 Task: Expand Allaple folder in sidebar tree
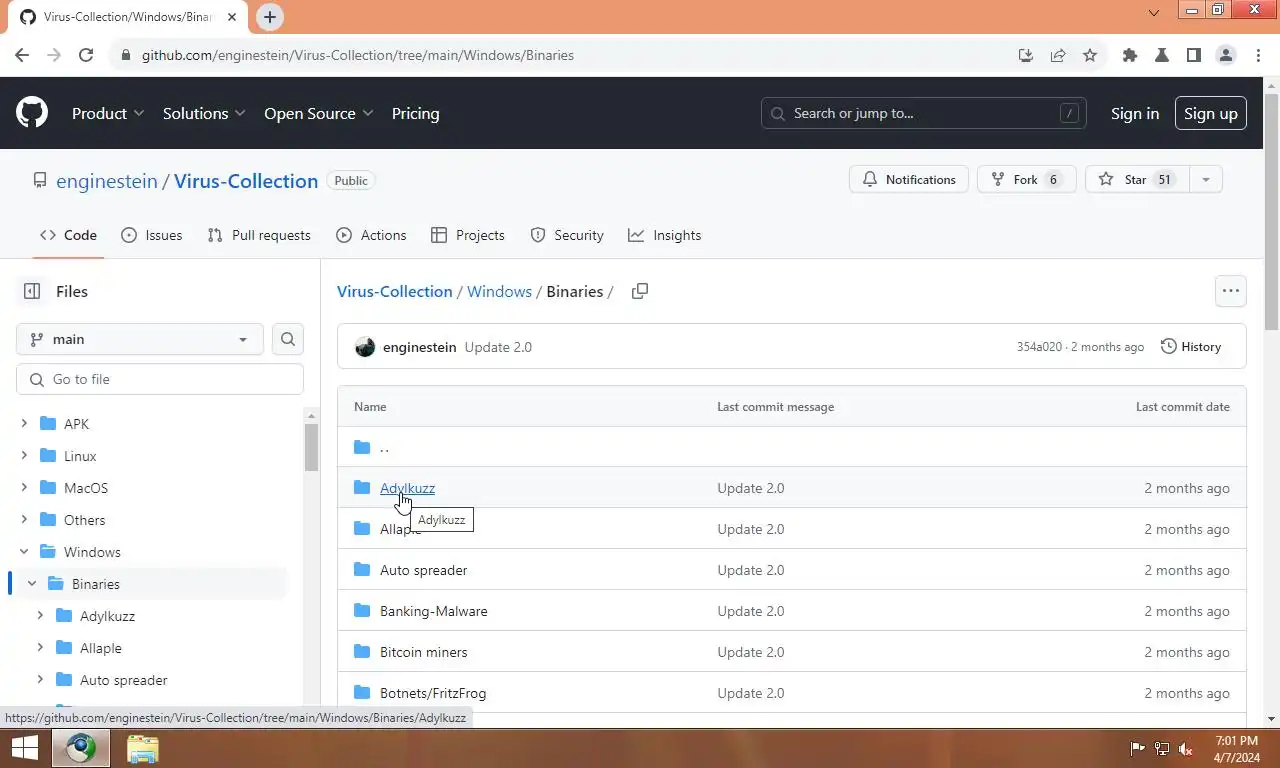tap(40, 648)
